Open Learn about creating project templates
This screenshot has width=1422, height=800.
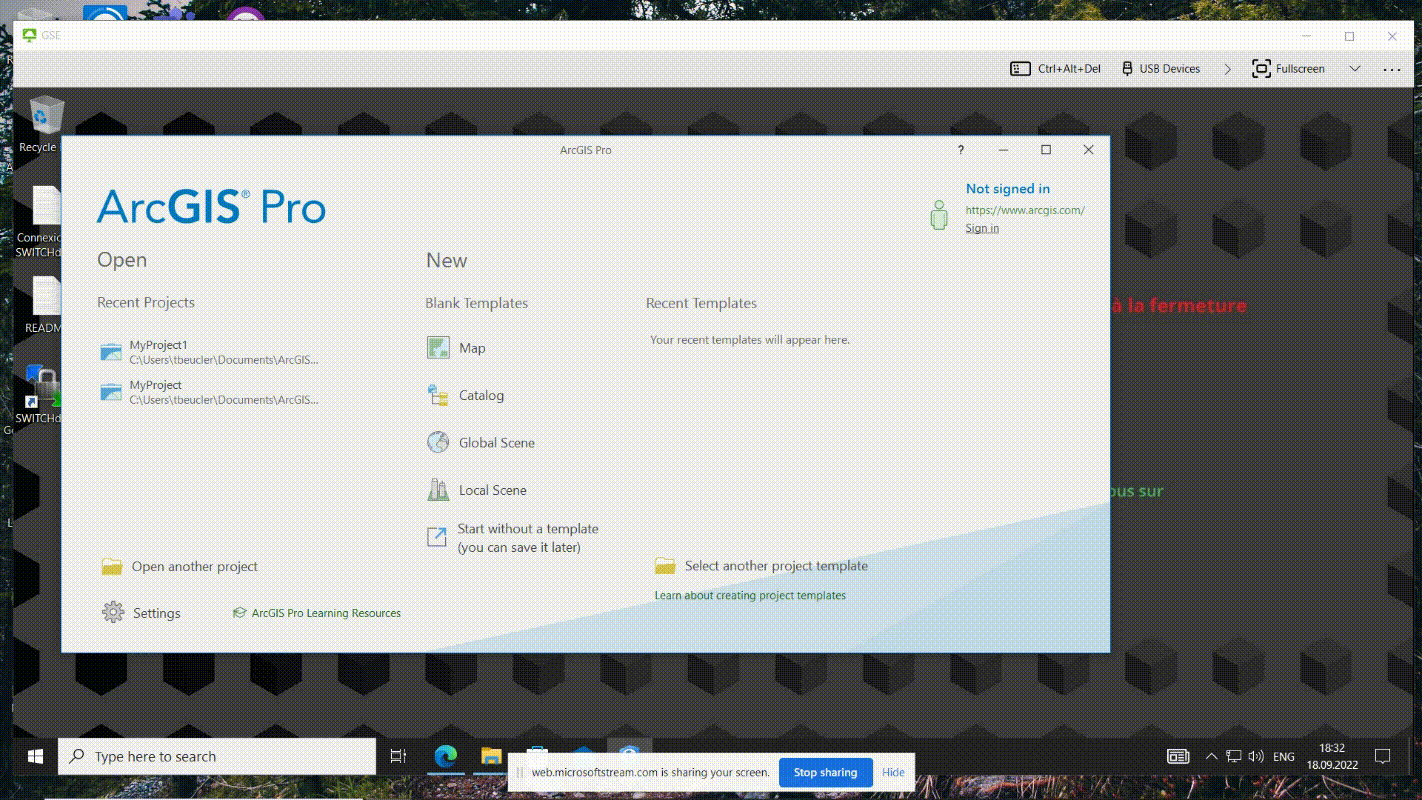pyautogui.click(x=749, y=596)
